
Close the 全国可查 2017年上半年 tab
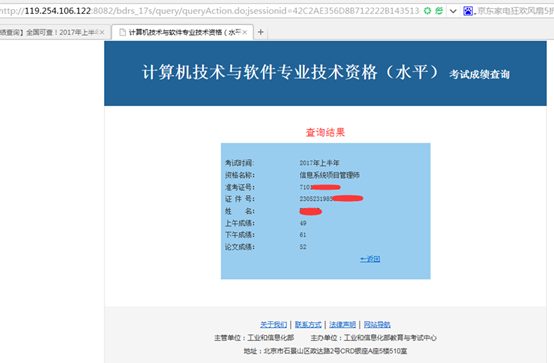[102, 33]
